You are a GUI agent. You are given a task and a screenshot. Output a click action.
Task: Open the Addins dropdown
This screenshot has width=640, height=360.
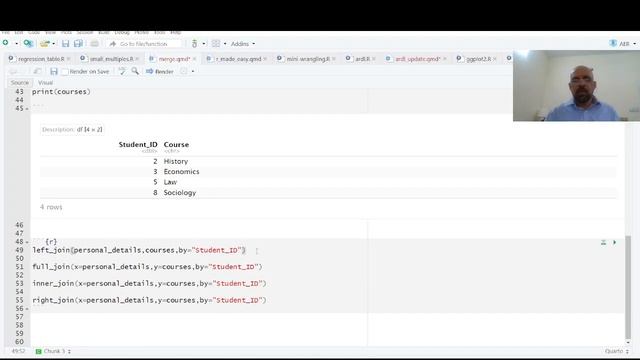click(243, 44)
